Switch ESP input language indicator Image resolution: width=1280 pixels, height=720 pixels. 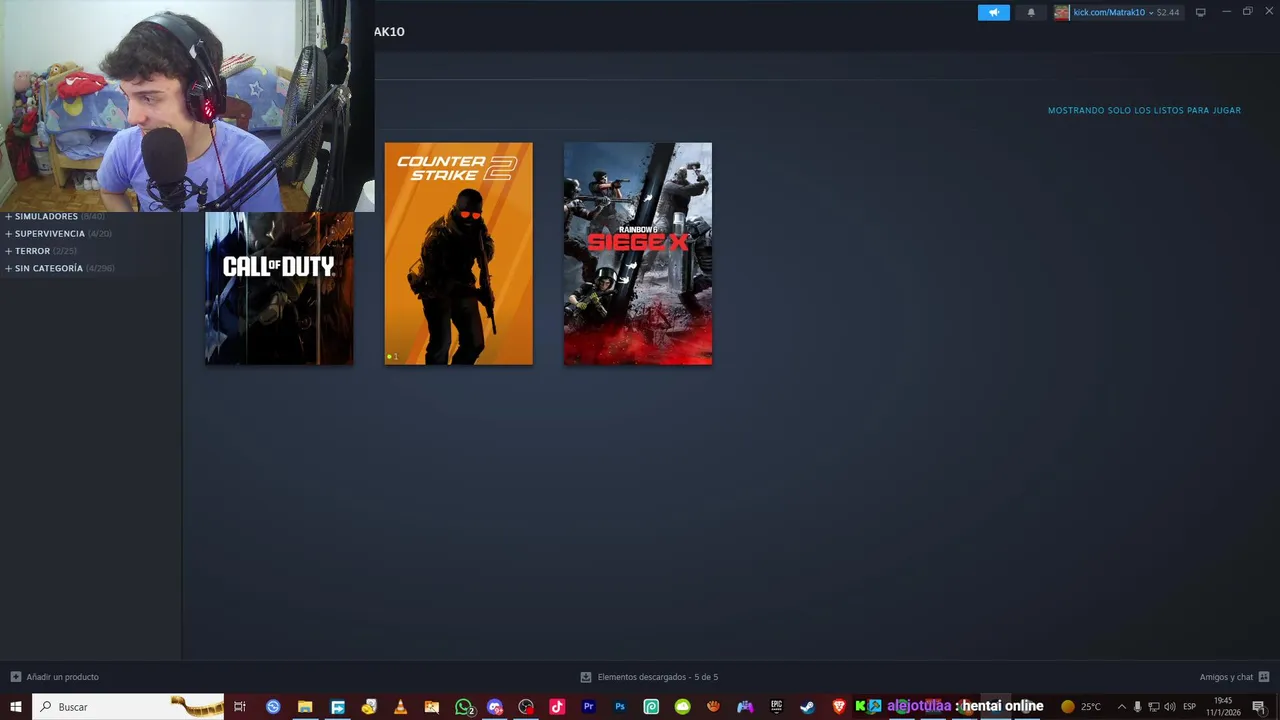tap(1190, 707)
